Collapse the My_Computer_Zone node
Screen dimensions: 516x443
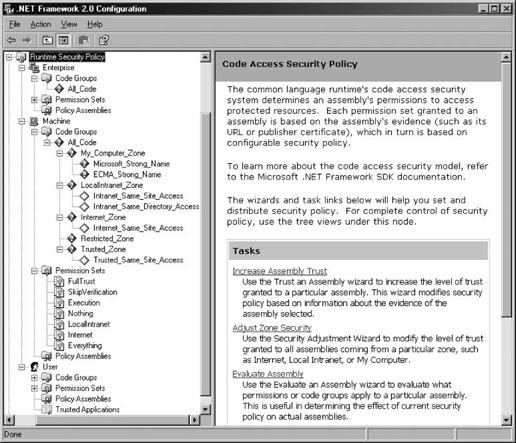coord(60,153)
